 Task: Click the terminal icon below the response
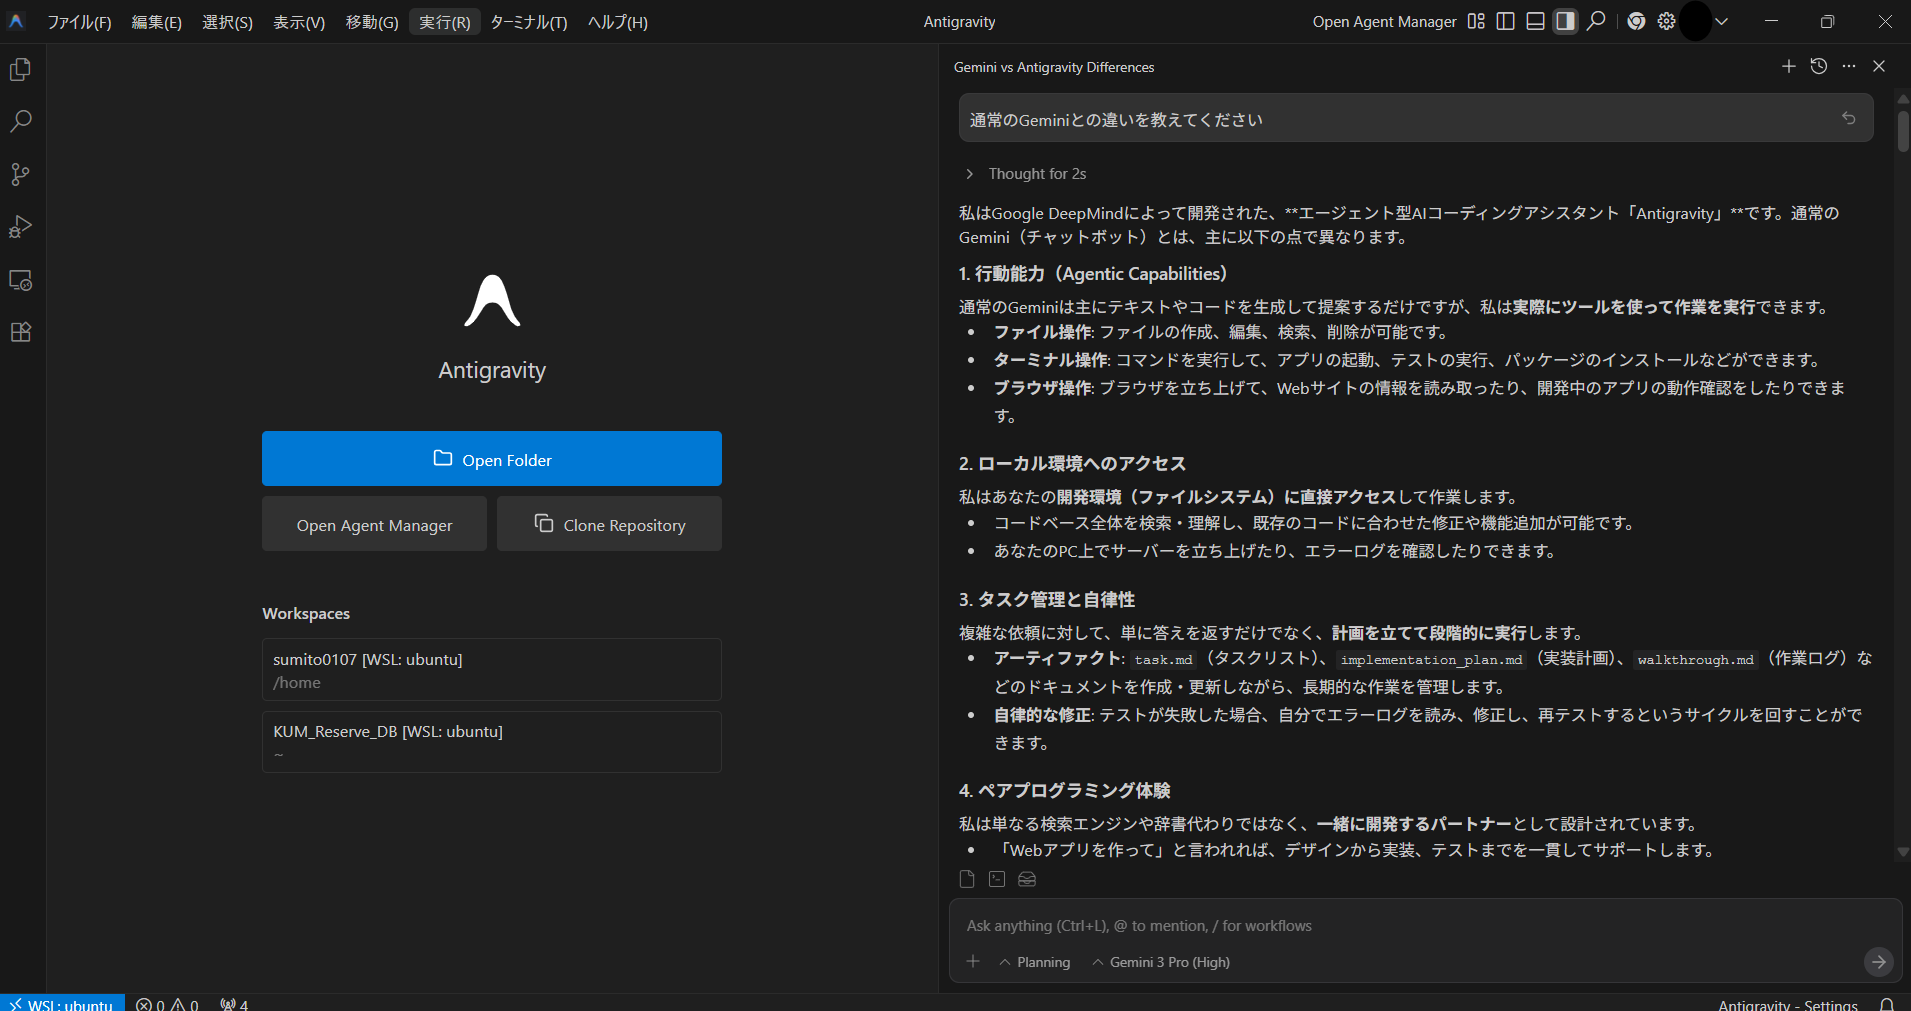[x=997, y=879]
